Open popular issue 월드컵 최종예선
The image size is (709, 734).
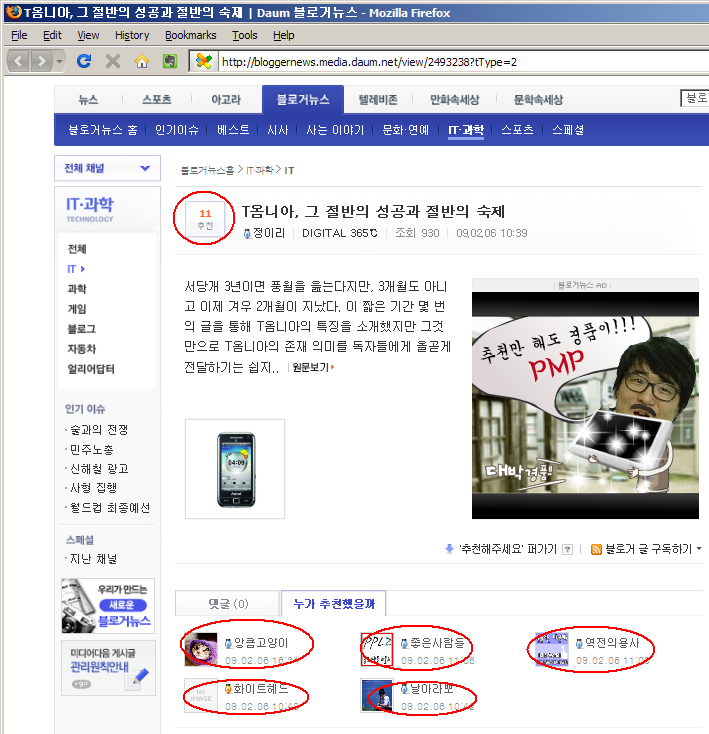[110, 508]
